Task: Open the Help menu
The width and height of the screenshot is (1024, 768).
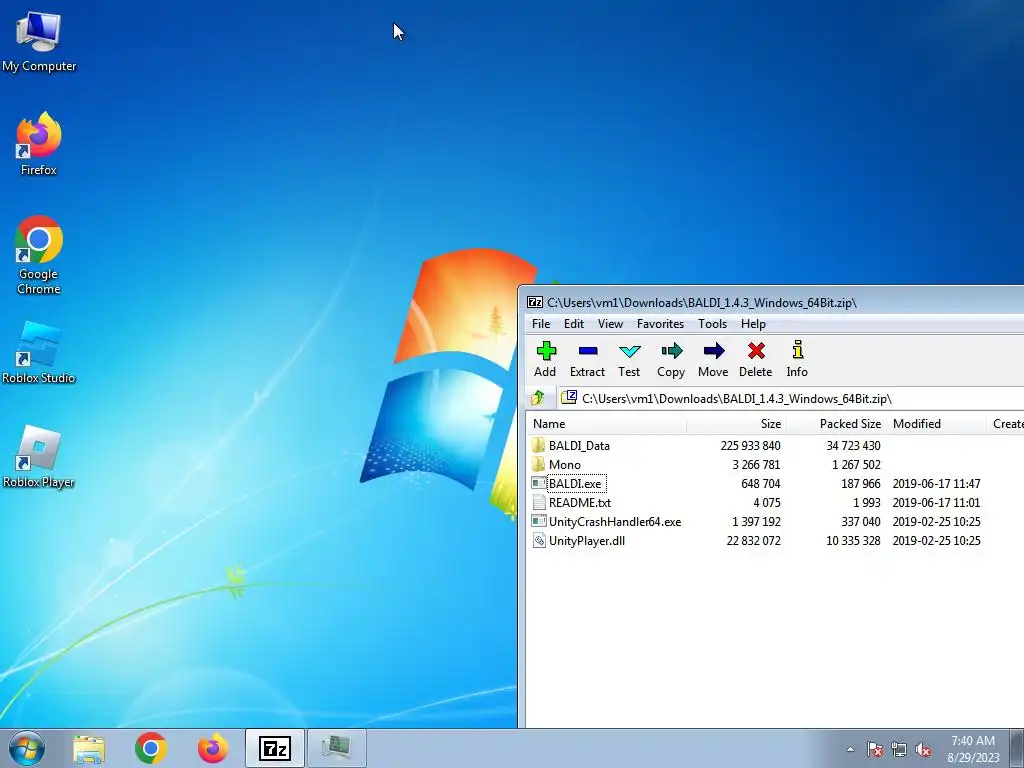Action: pos(753,324)
